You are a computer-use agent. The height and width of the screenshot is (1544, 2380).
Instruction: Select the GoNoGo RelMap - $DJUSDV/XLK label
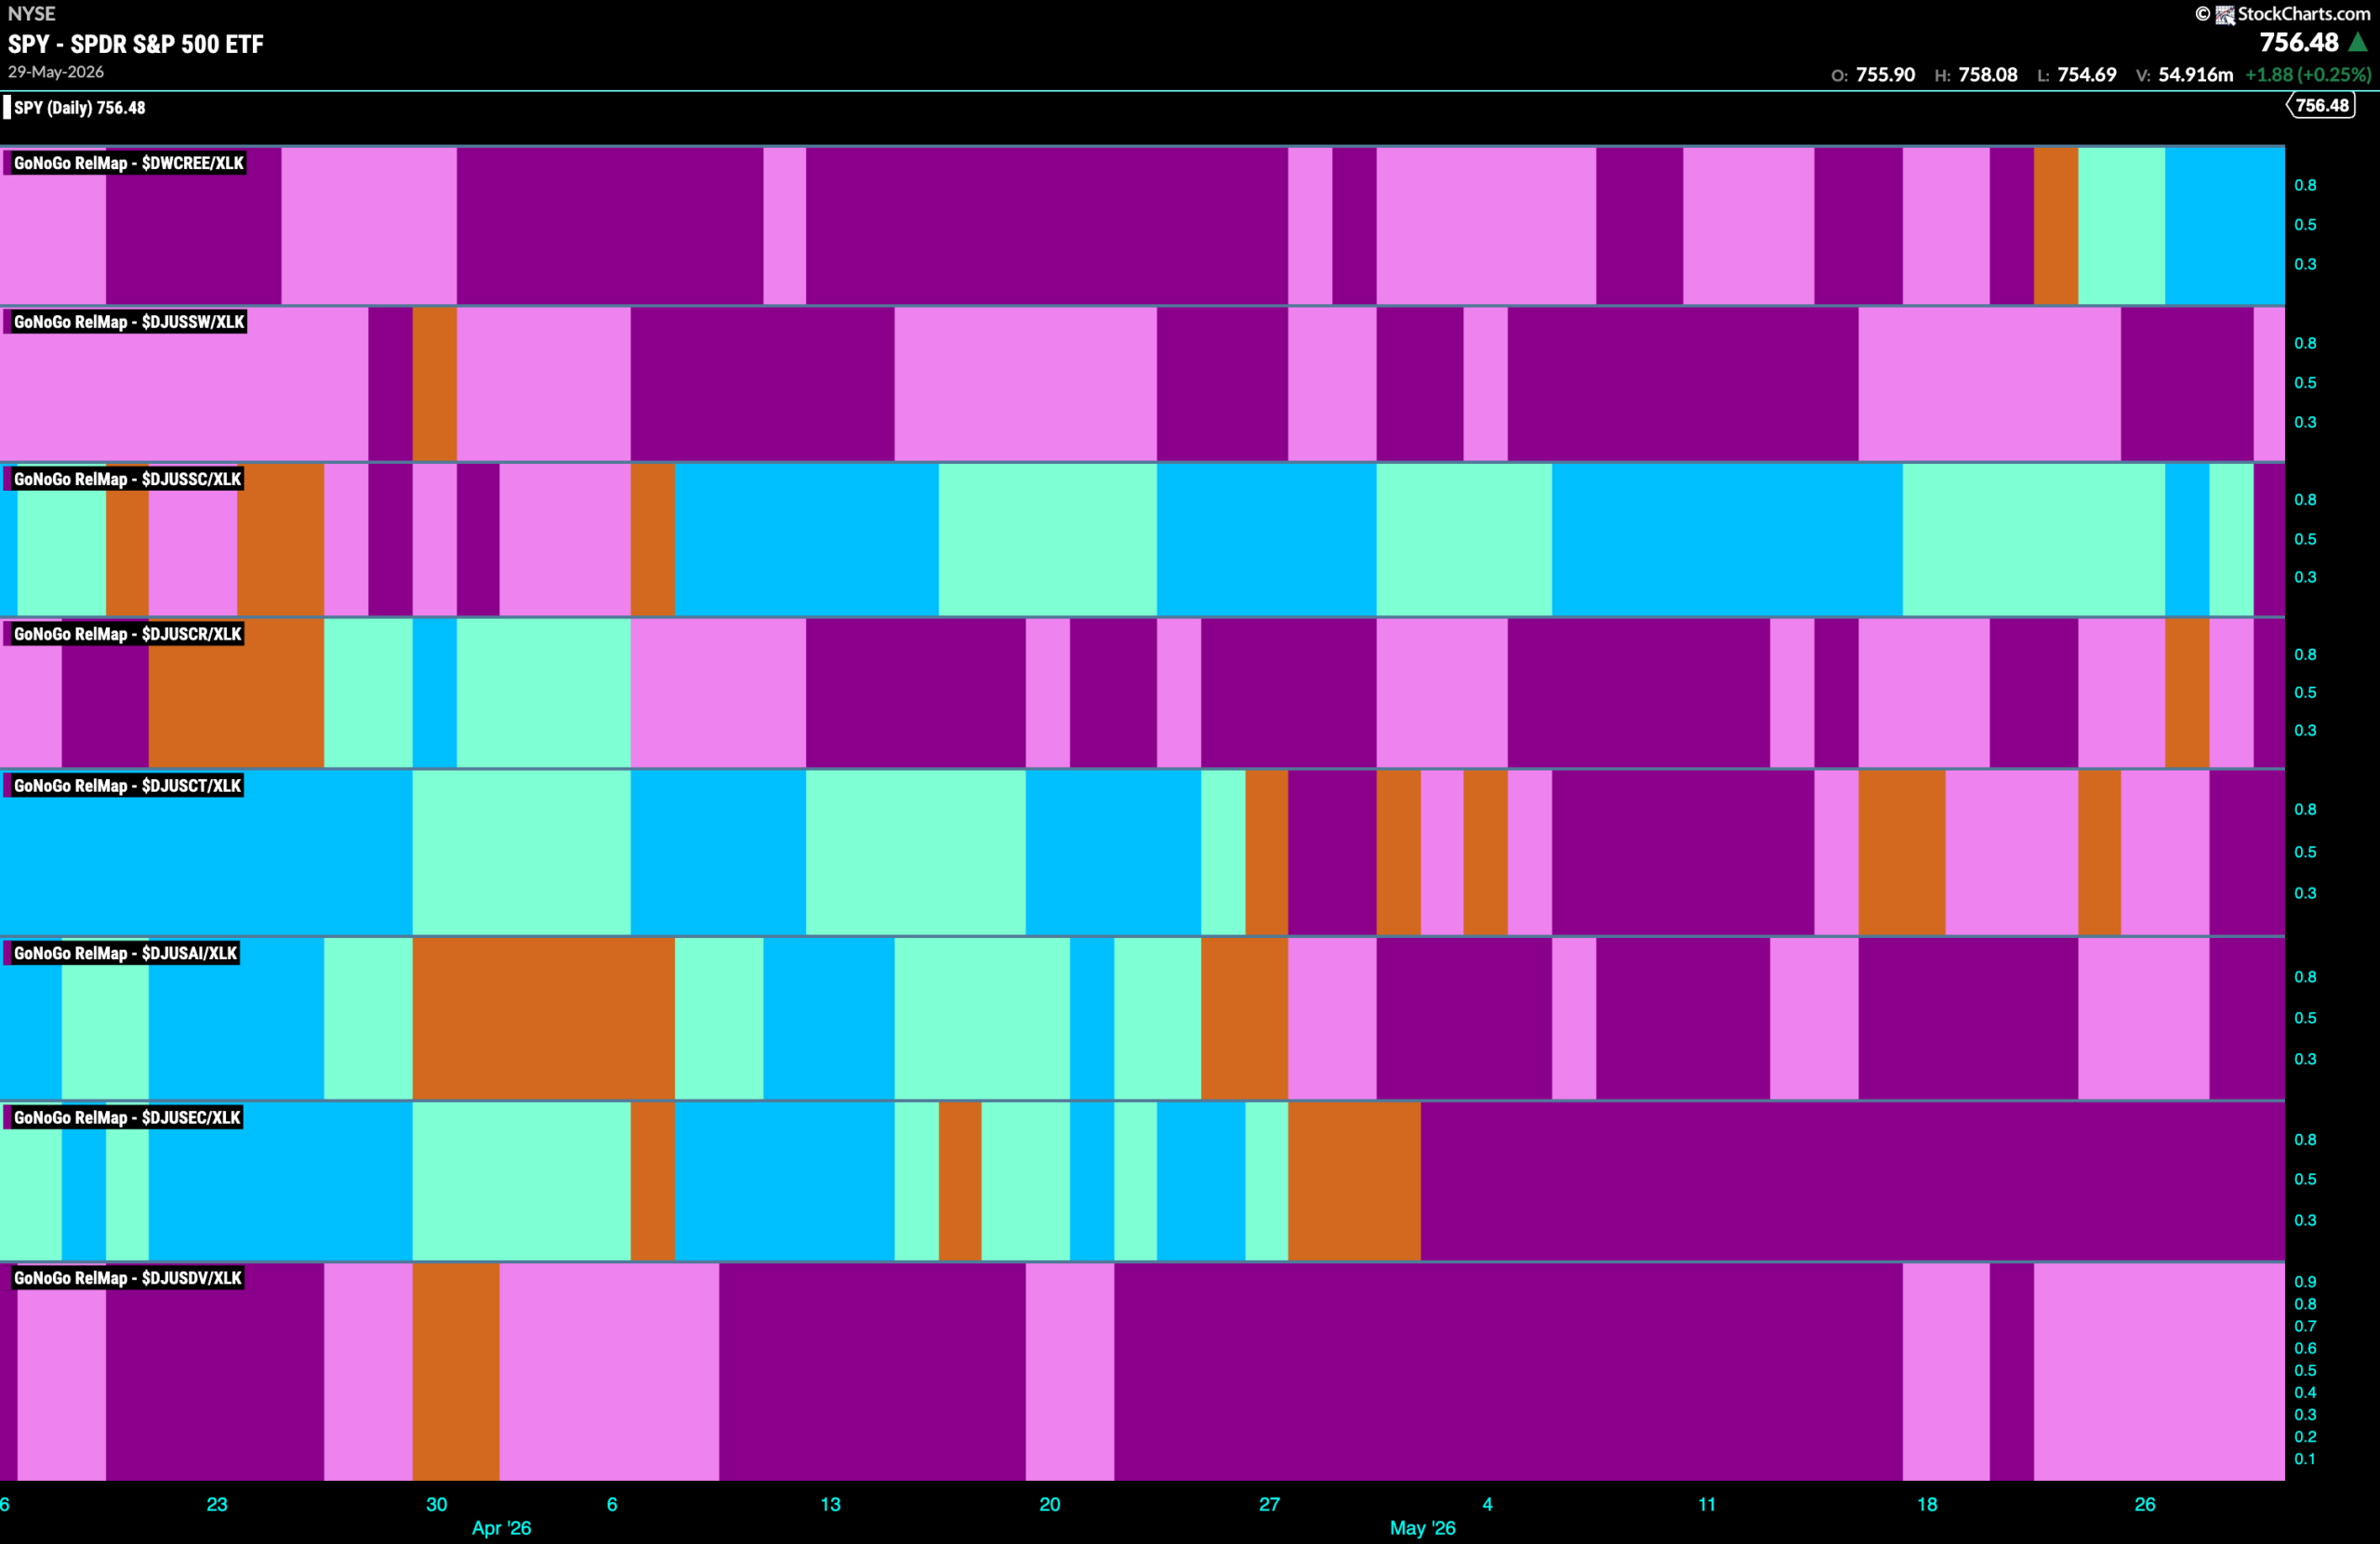click(x=128, y=1278)
